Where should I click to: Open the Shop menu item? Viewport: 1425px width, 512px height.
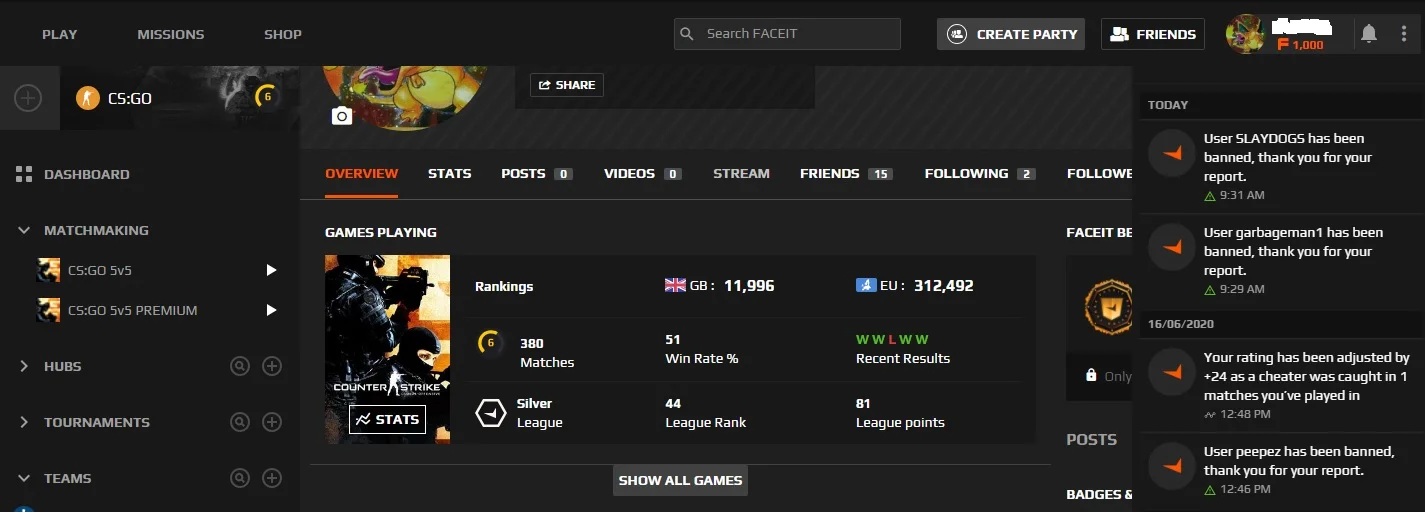283,34
